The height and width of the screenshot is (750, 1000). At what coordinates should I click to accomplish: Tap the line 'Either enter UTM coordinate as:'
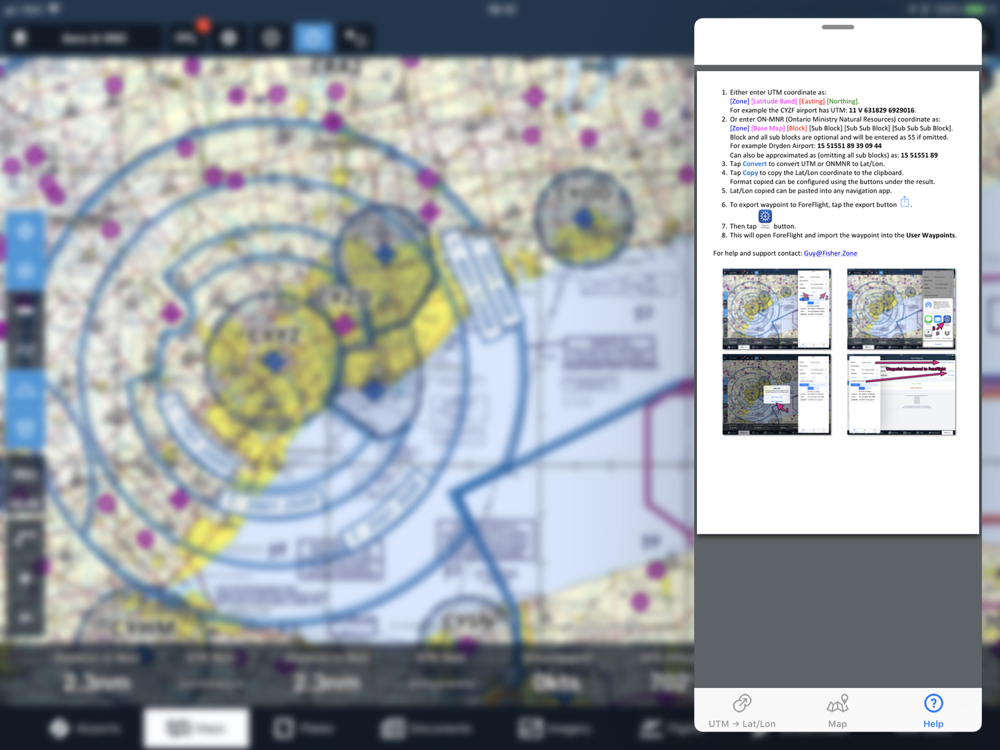pyautogui.click(x=777, y=92)
